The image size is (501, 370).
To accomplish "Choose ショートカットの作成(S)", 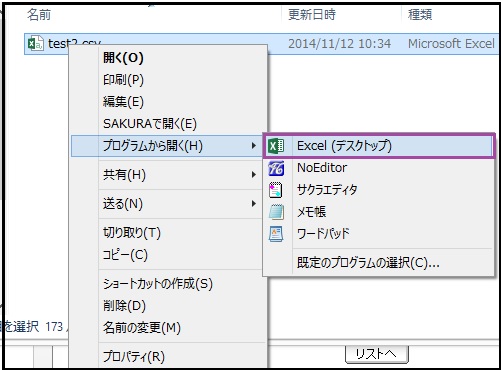I will pos(167,284).
